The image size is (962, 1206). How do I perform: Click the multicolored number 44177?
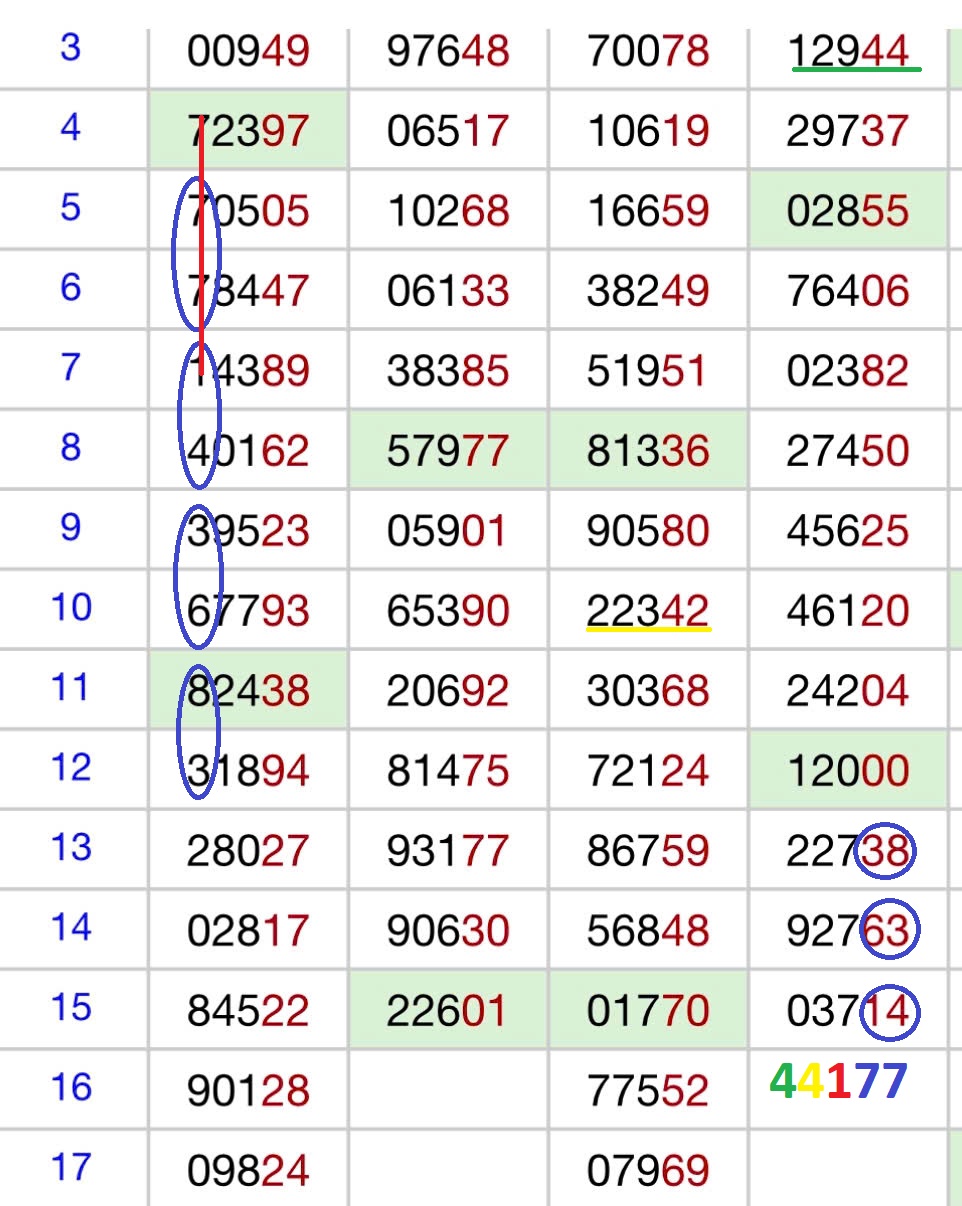(838, 1082)
